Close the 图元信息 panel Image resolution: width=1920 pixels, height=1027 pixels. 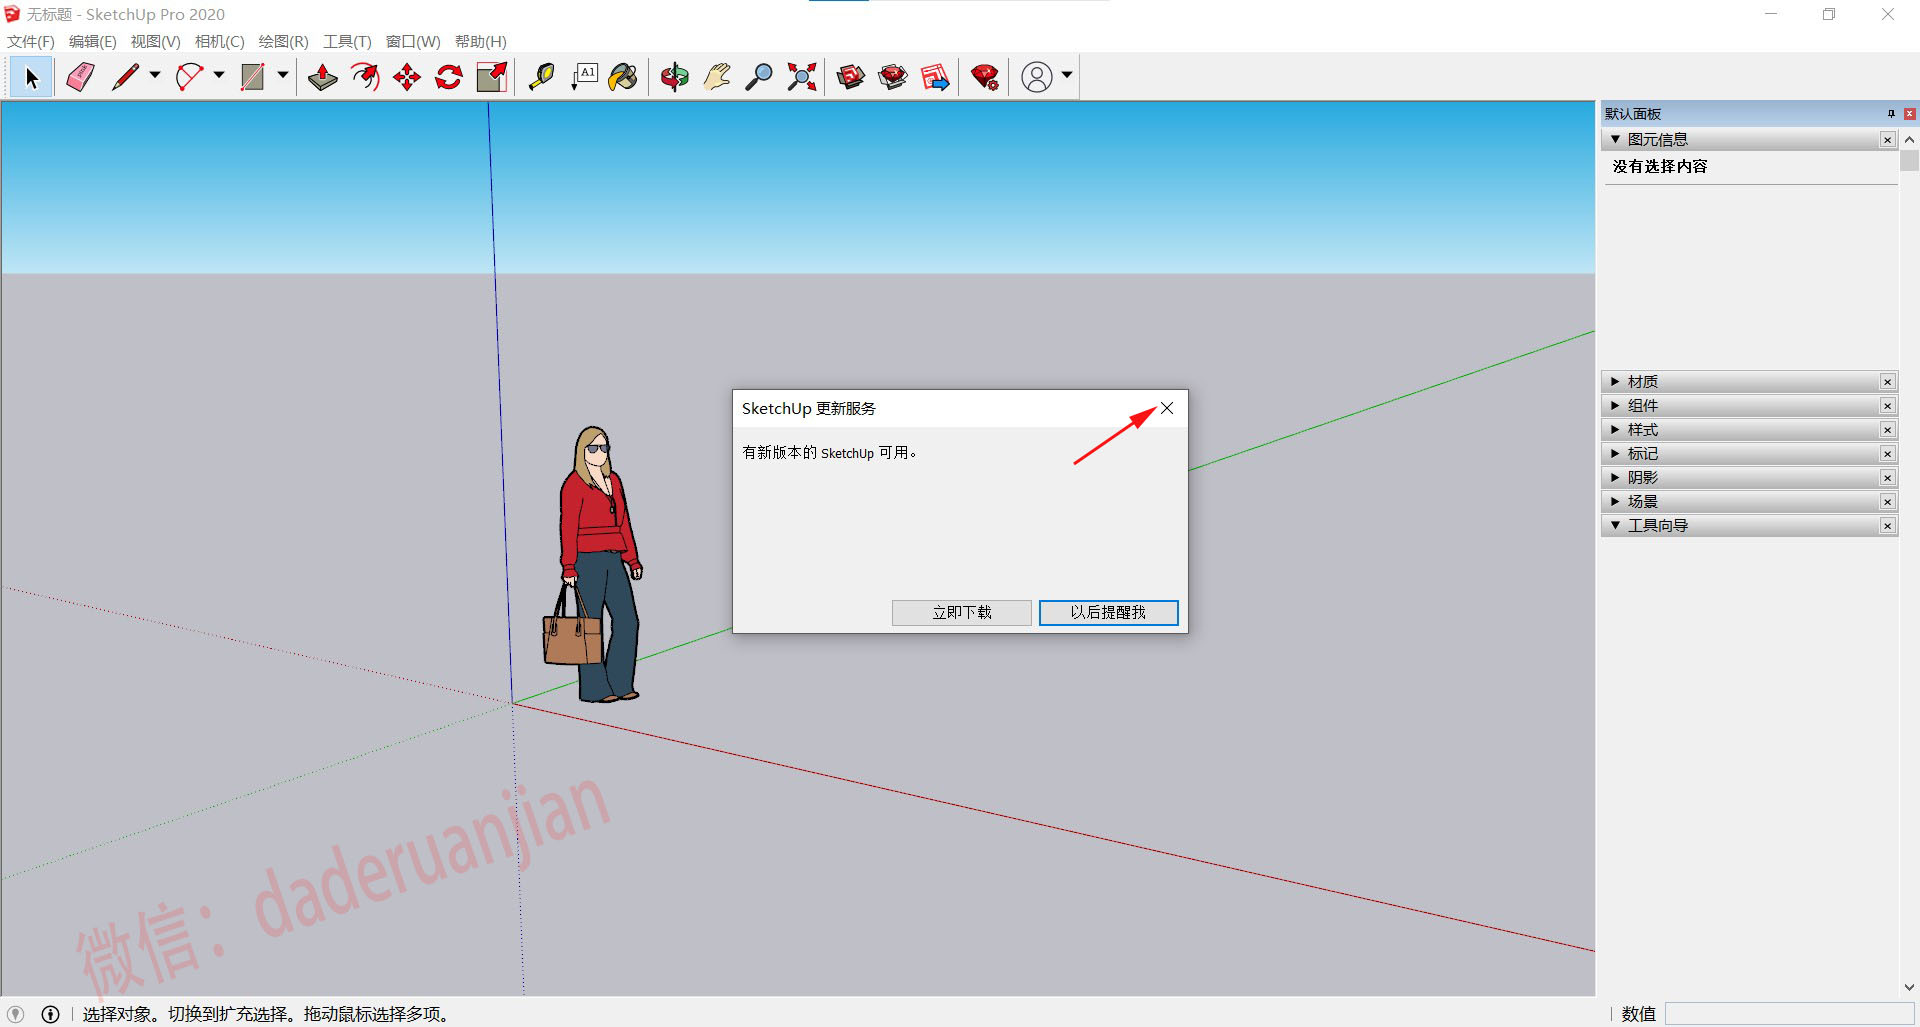(1888, 140)
